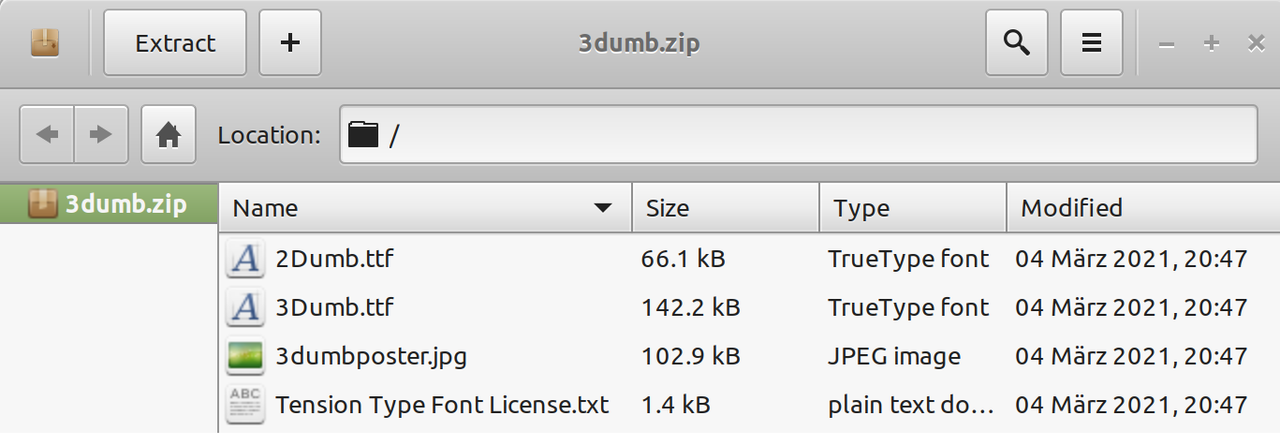
Task: Click the 3Dumb.ttf font file icon
Action: pos(245,308)
